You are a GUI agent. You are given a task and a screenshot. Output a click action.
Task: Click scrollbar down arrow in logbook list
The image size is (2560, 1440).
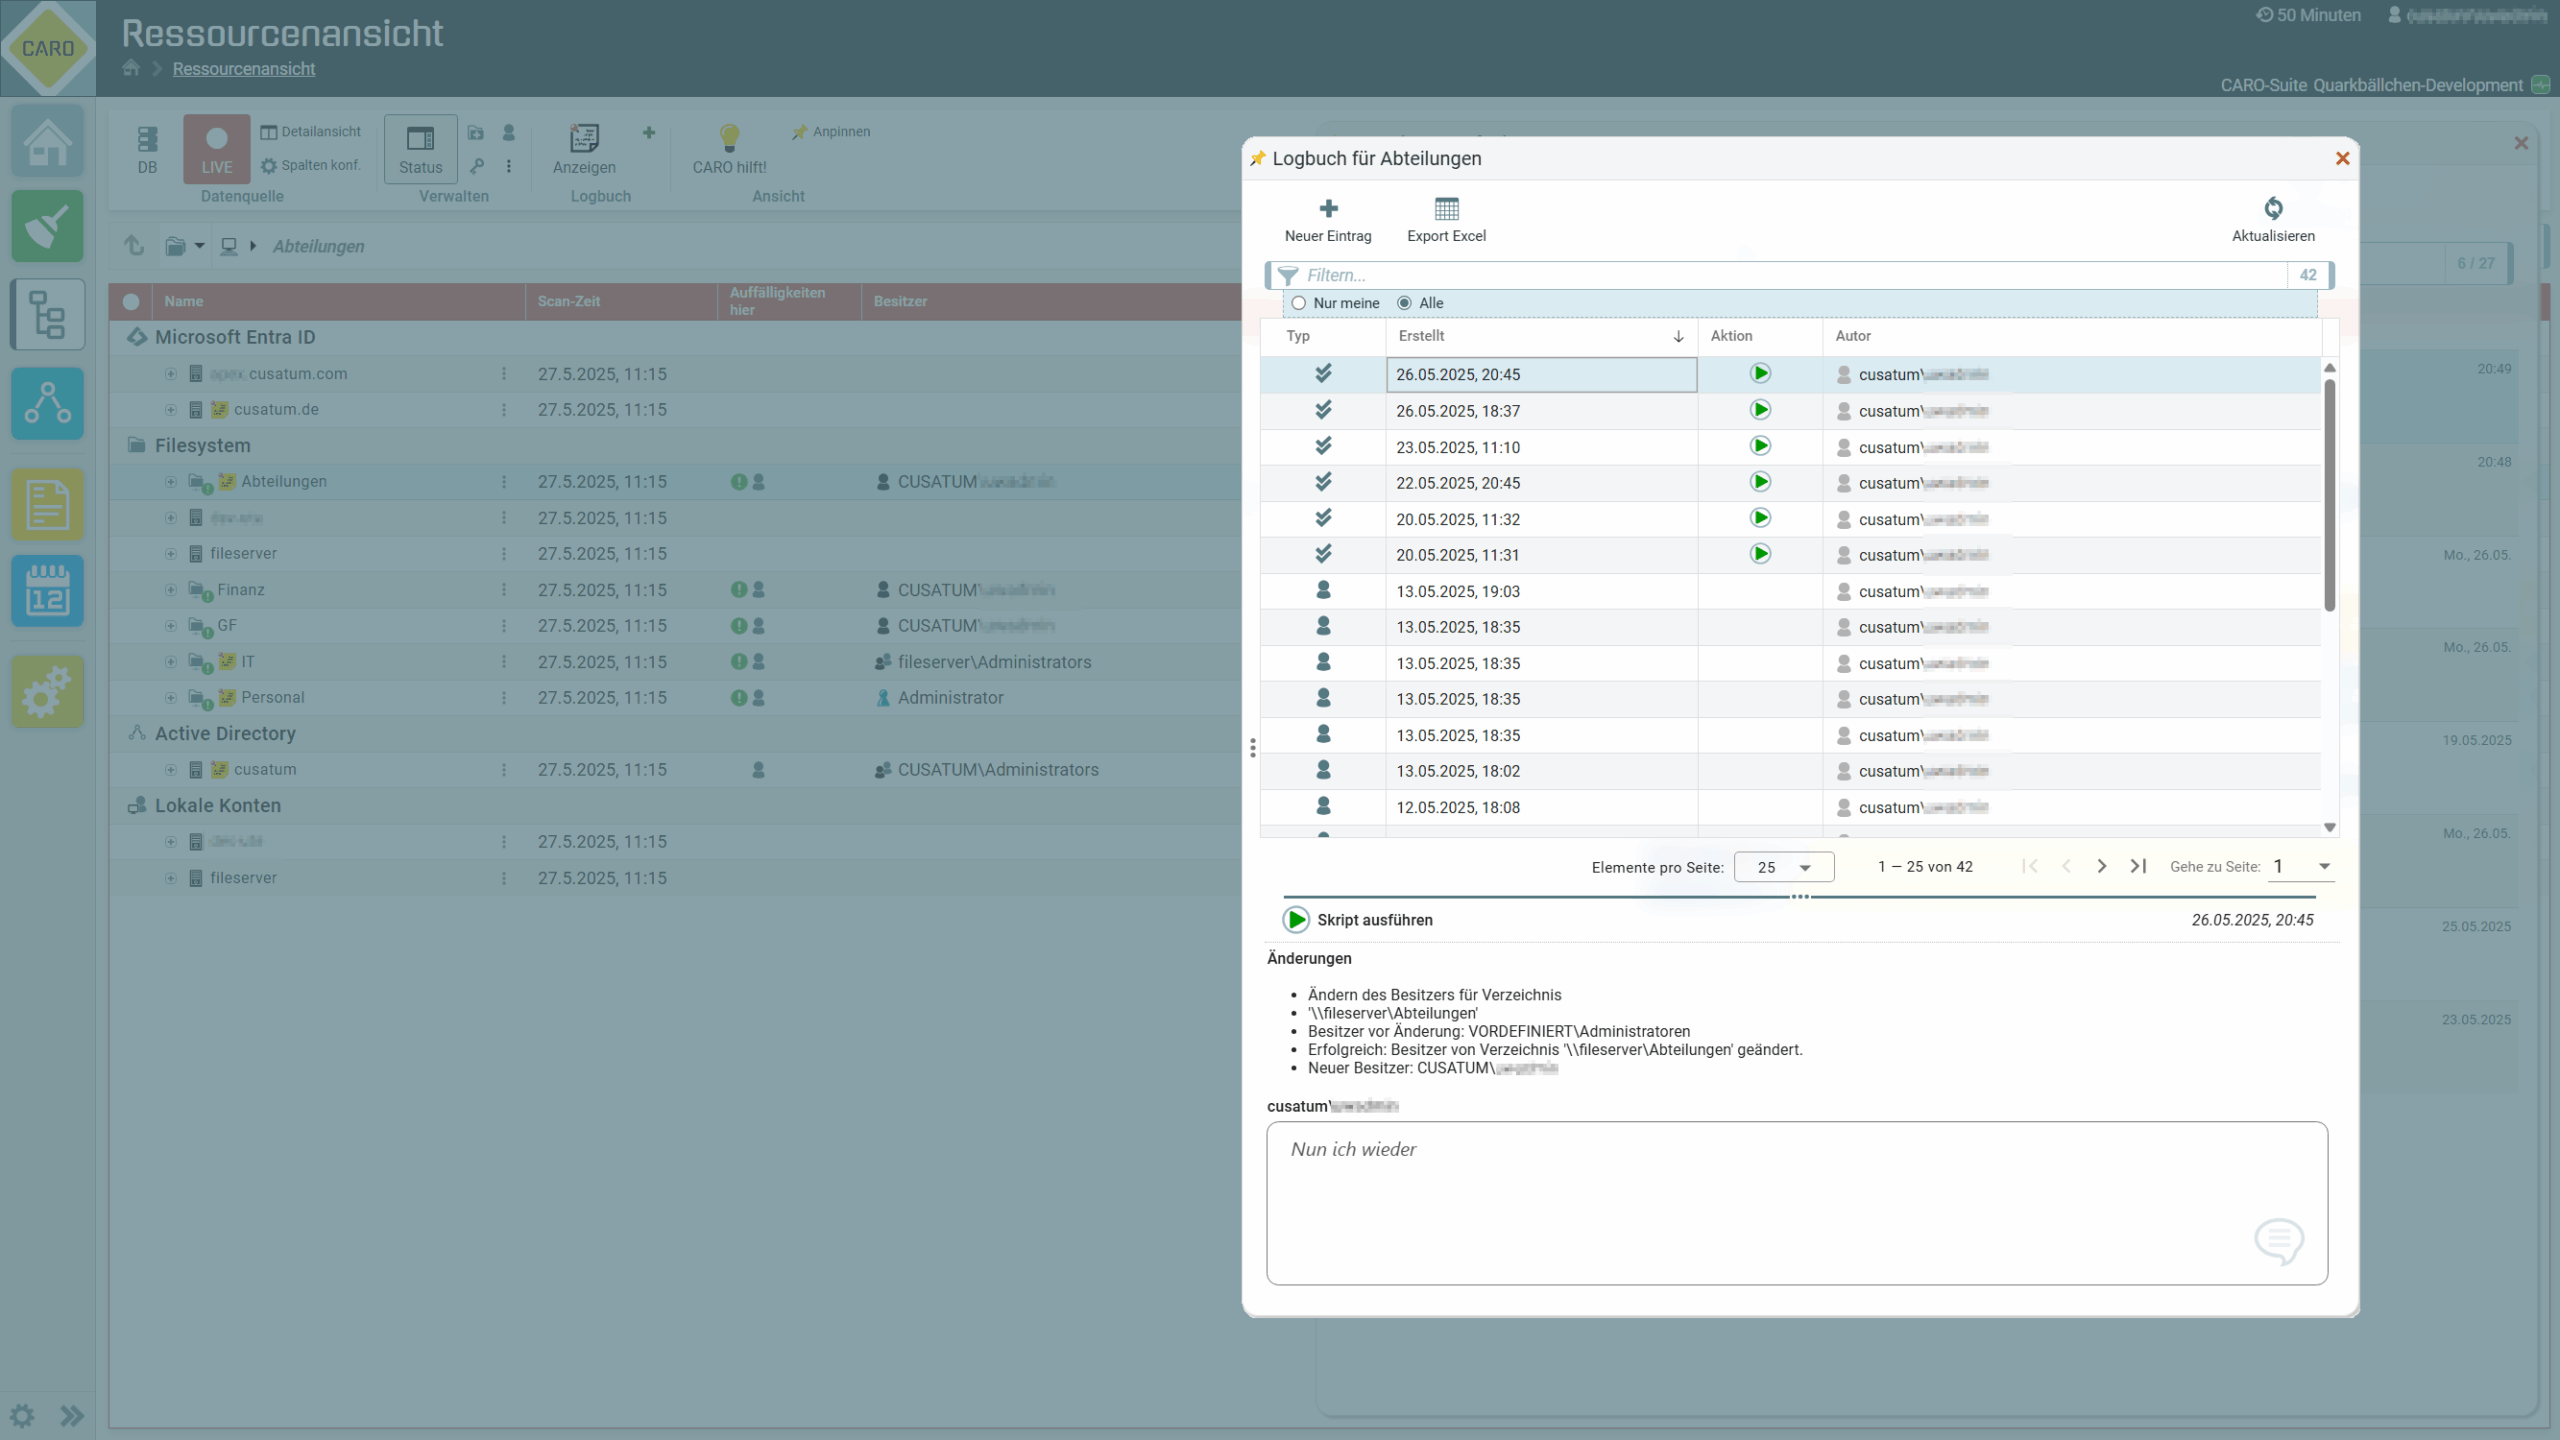(x=2330, y=828)
